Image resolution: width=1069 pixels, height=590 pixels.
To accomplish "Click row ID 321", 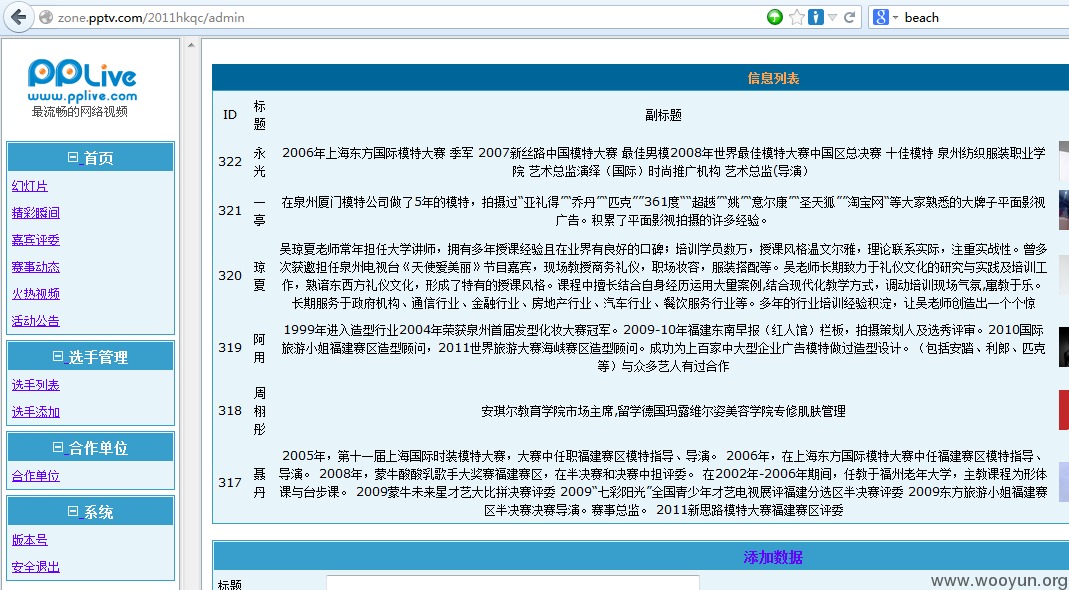I will (230, 211).
